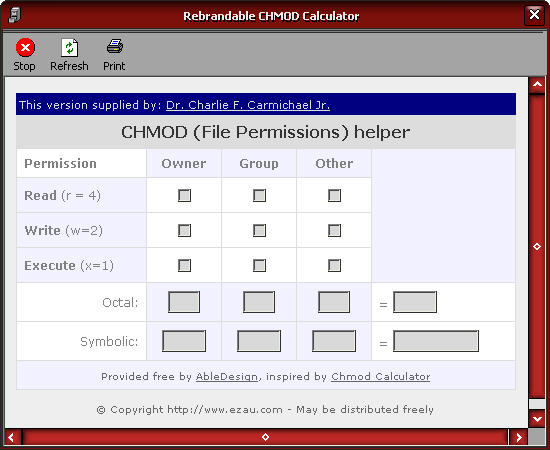
Task: Toggle Execute permission for Owner
Action: [185, 266]
